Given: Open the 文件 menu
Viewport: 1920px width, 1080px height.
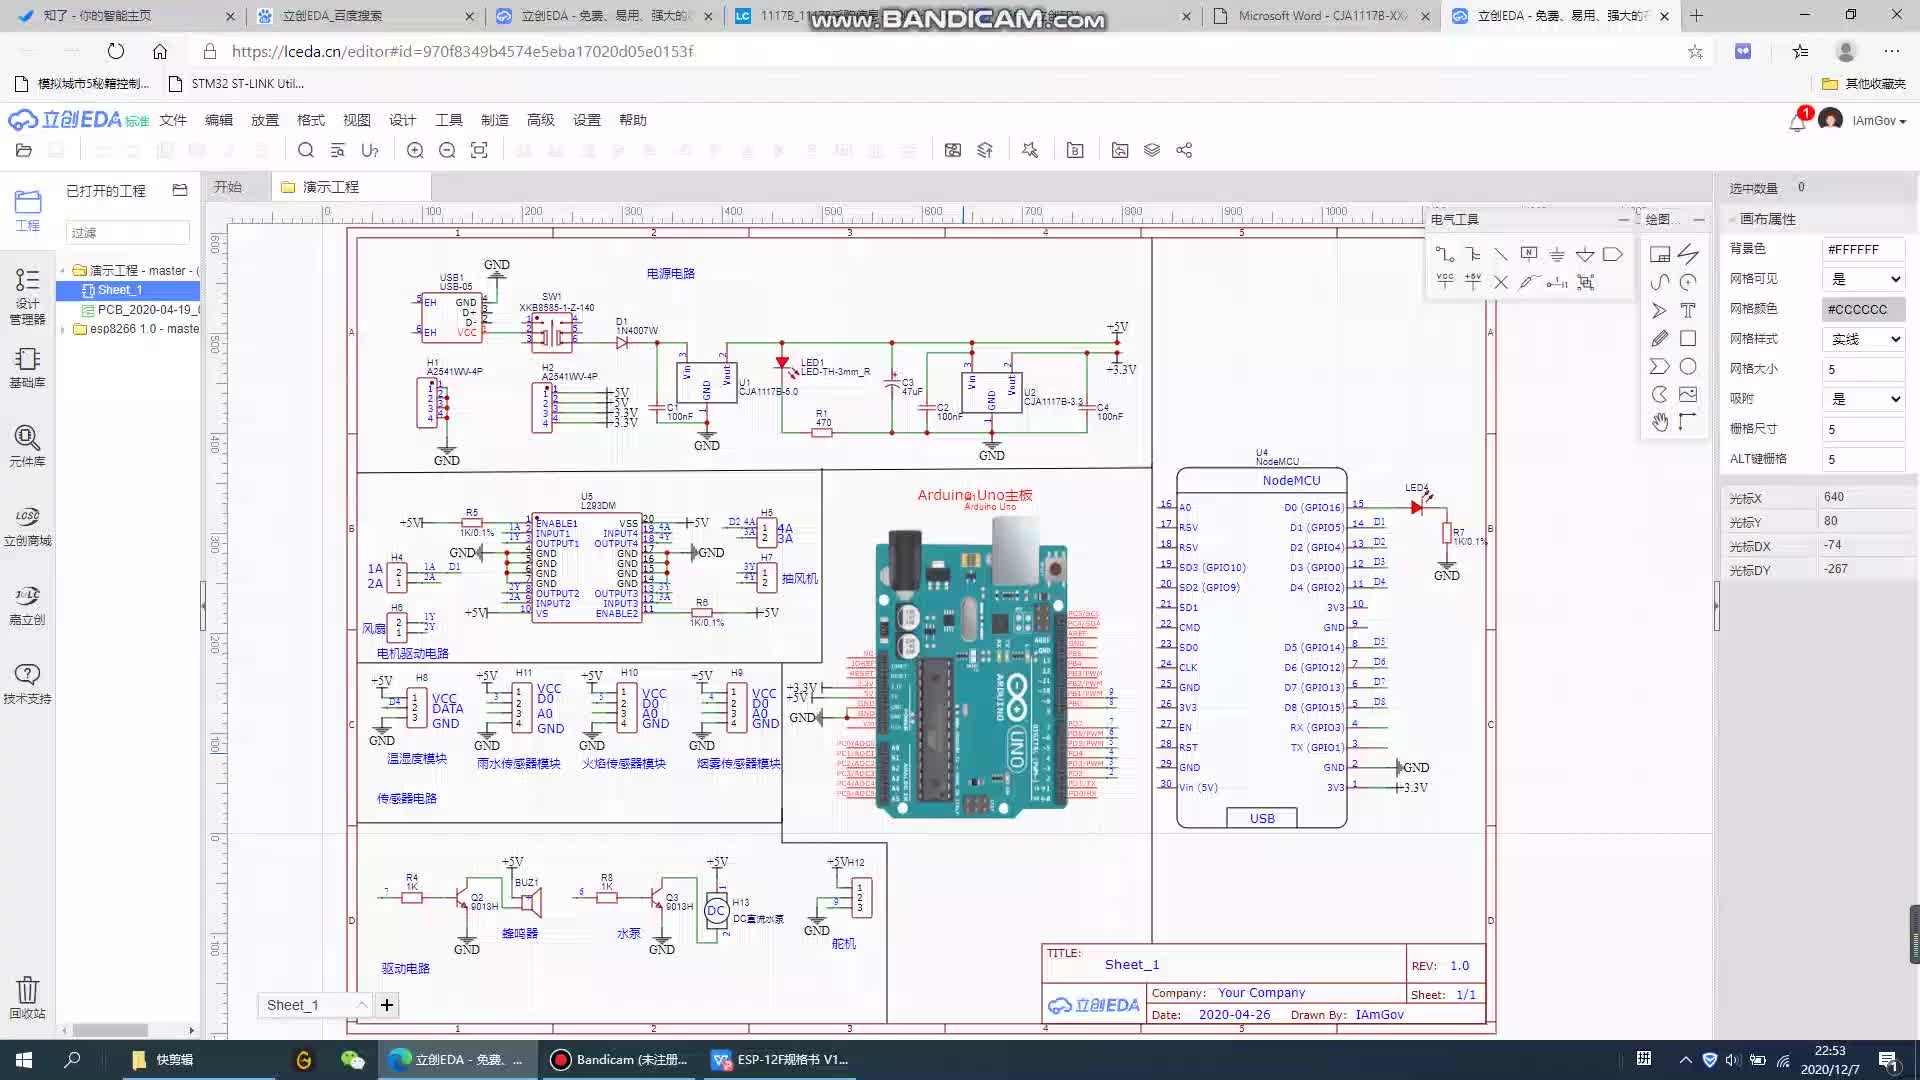Looking at the screenshot, I should [173, 120].
